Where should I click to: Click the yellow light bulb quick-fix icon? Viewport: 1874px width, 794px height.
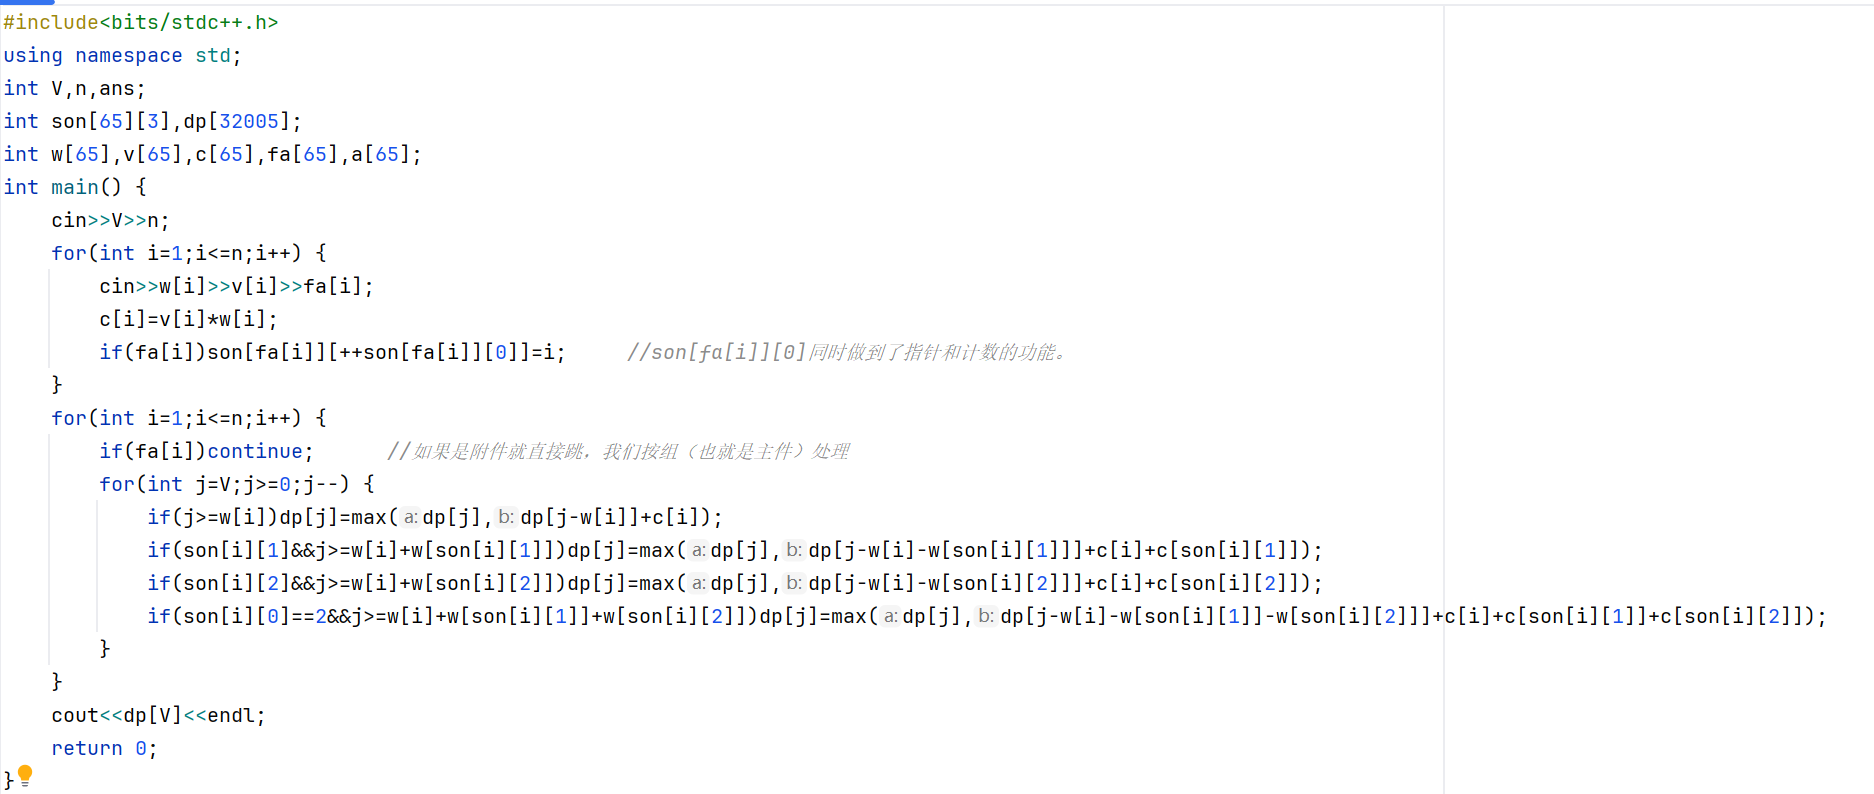point(25,774)
